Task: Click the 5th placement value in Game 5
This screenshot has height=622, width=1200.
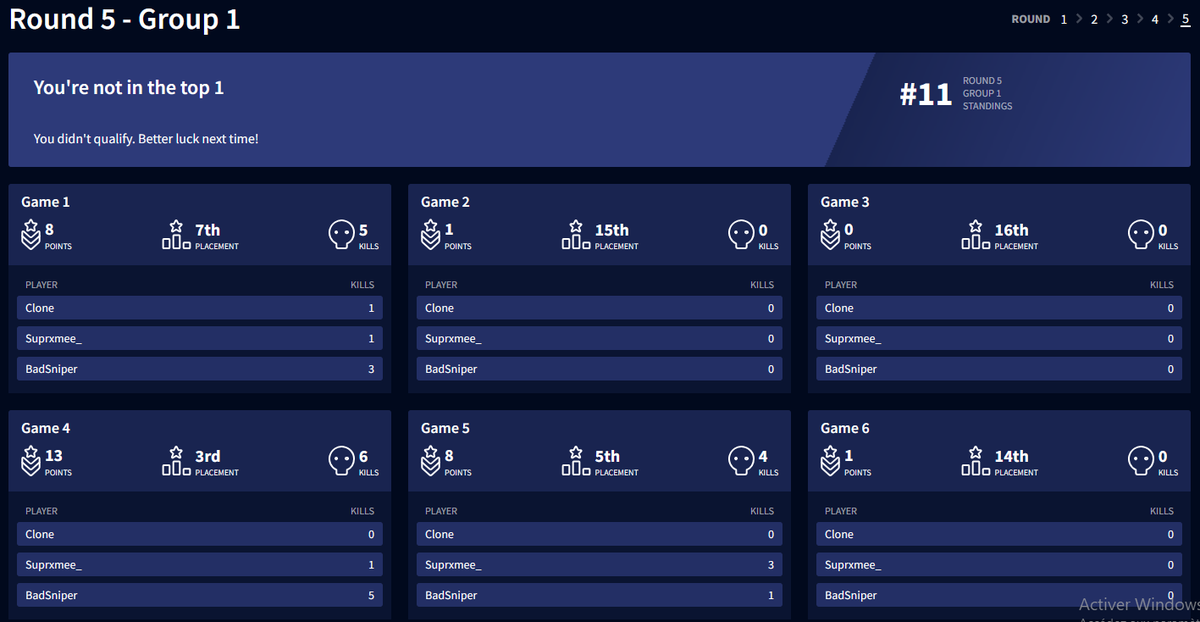Action: coord(607,456)
